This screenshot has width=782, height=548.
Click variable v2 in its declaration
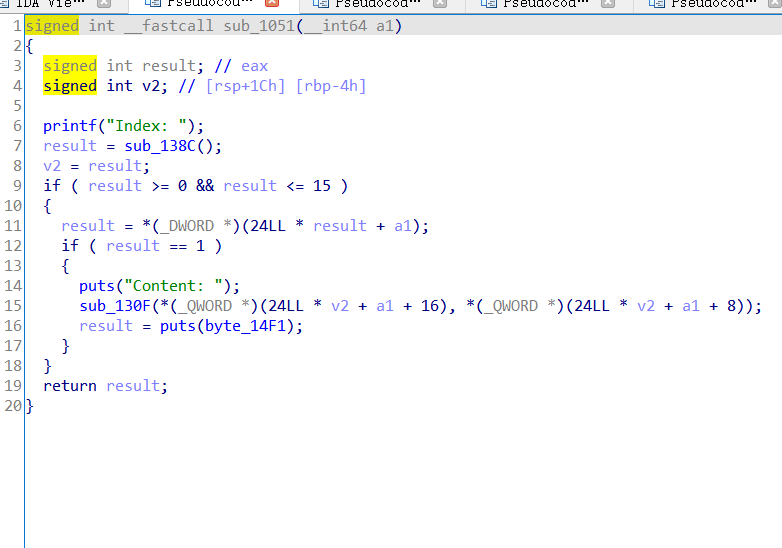[x=151, y=86]
